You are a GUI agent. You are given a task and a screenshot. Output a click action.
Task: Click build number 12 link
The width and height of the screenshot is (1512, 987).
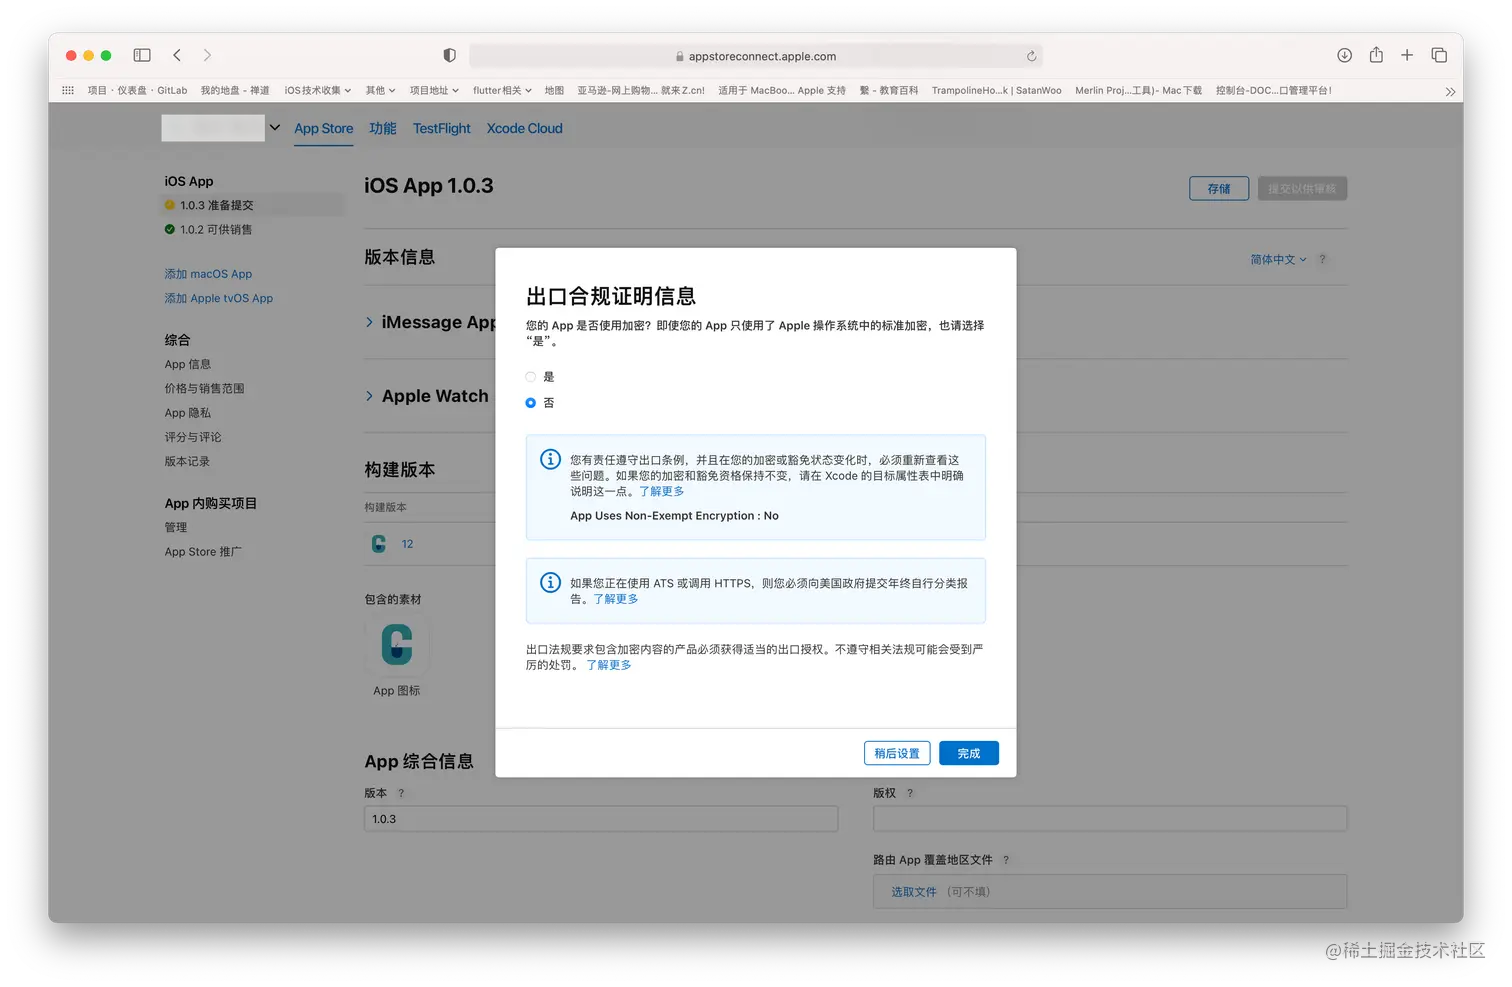407,544
